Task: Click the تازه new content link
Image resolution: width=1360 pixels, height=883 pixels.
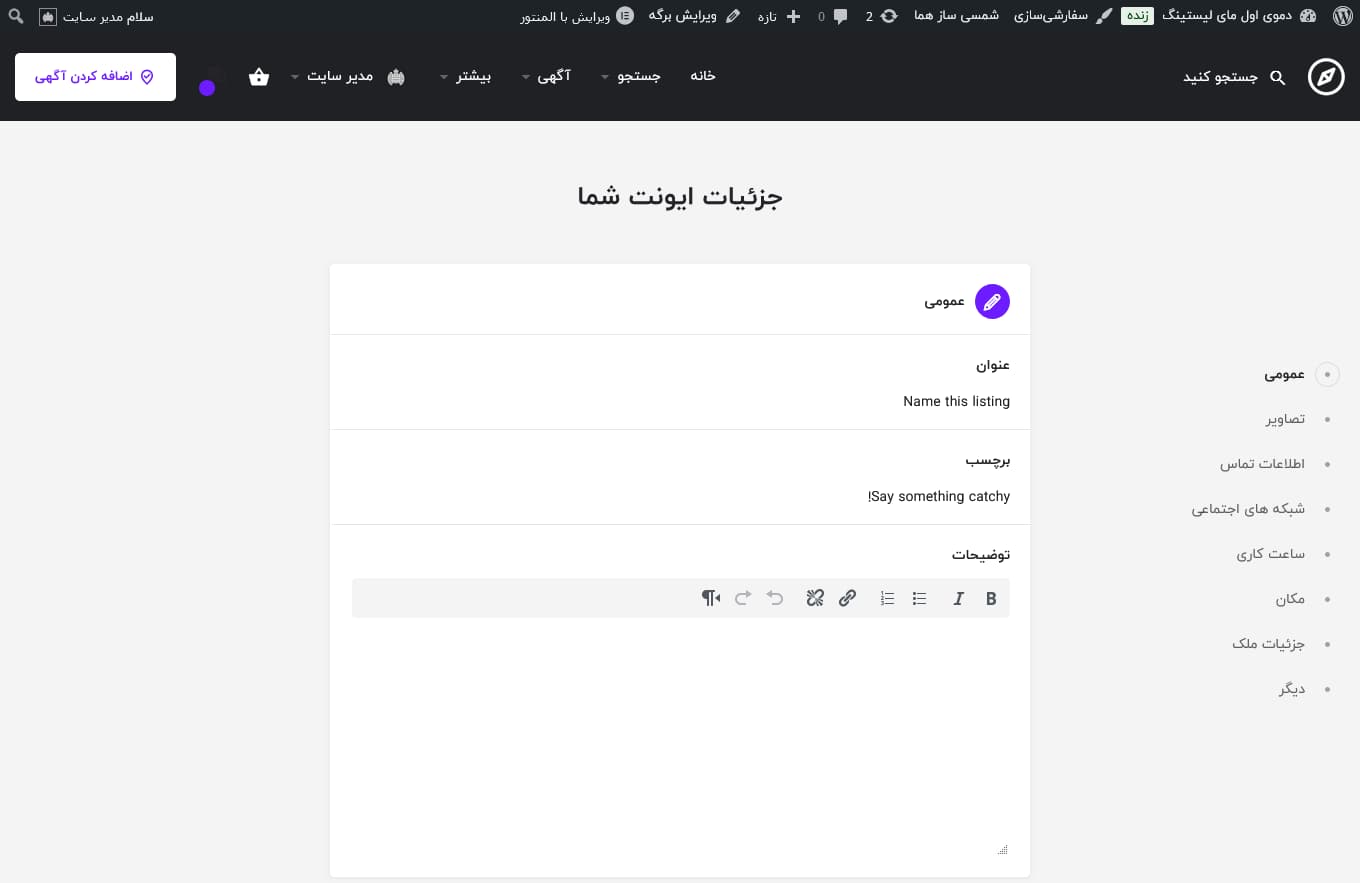Action: coord(767,17)
